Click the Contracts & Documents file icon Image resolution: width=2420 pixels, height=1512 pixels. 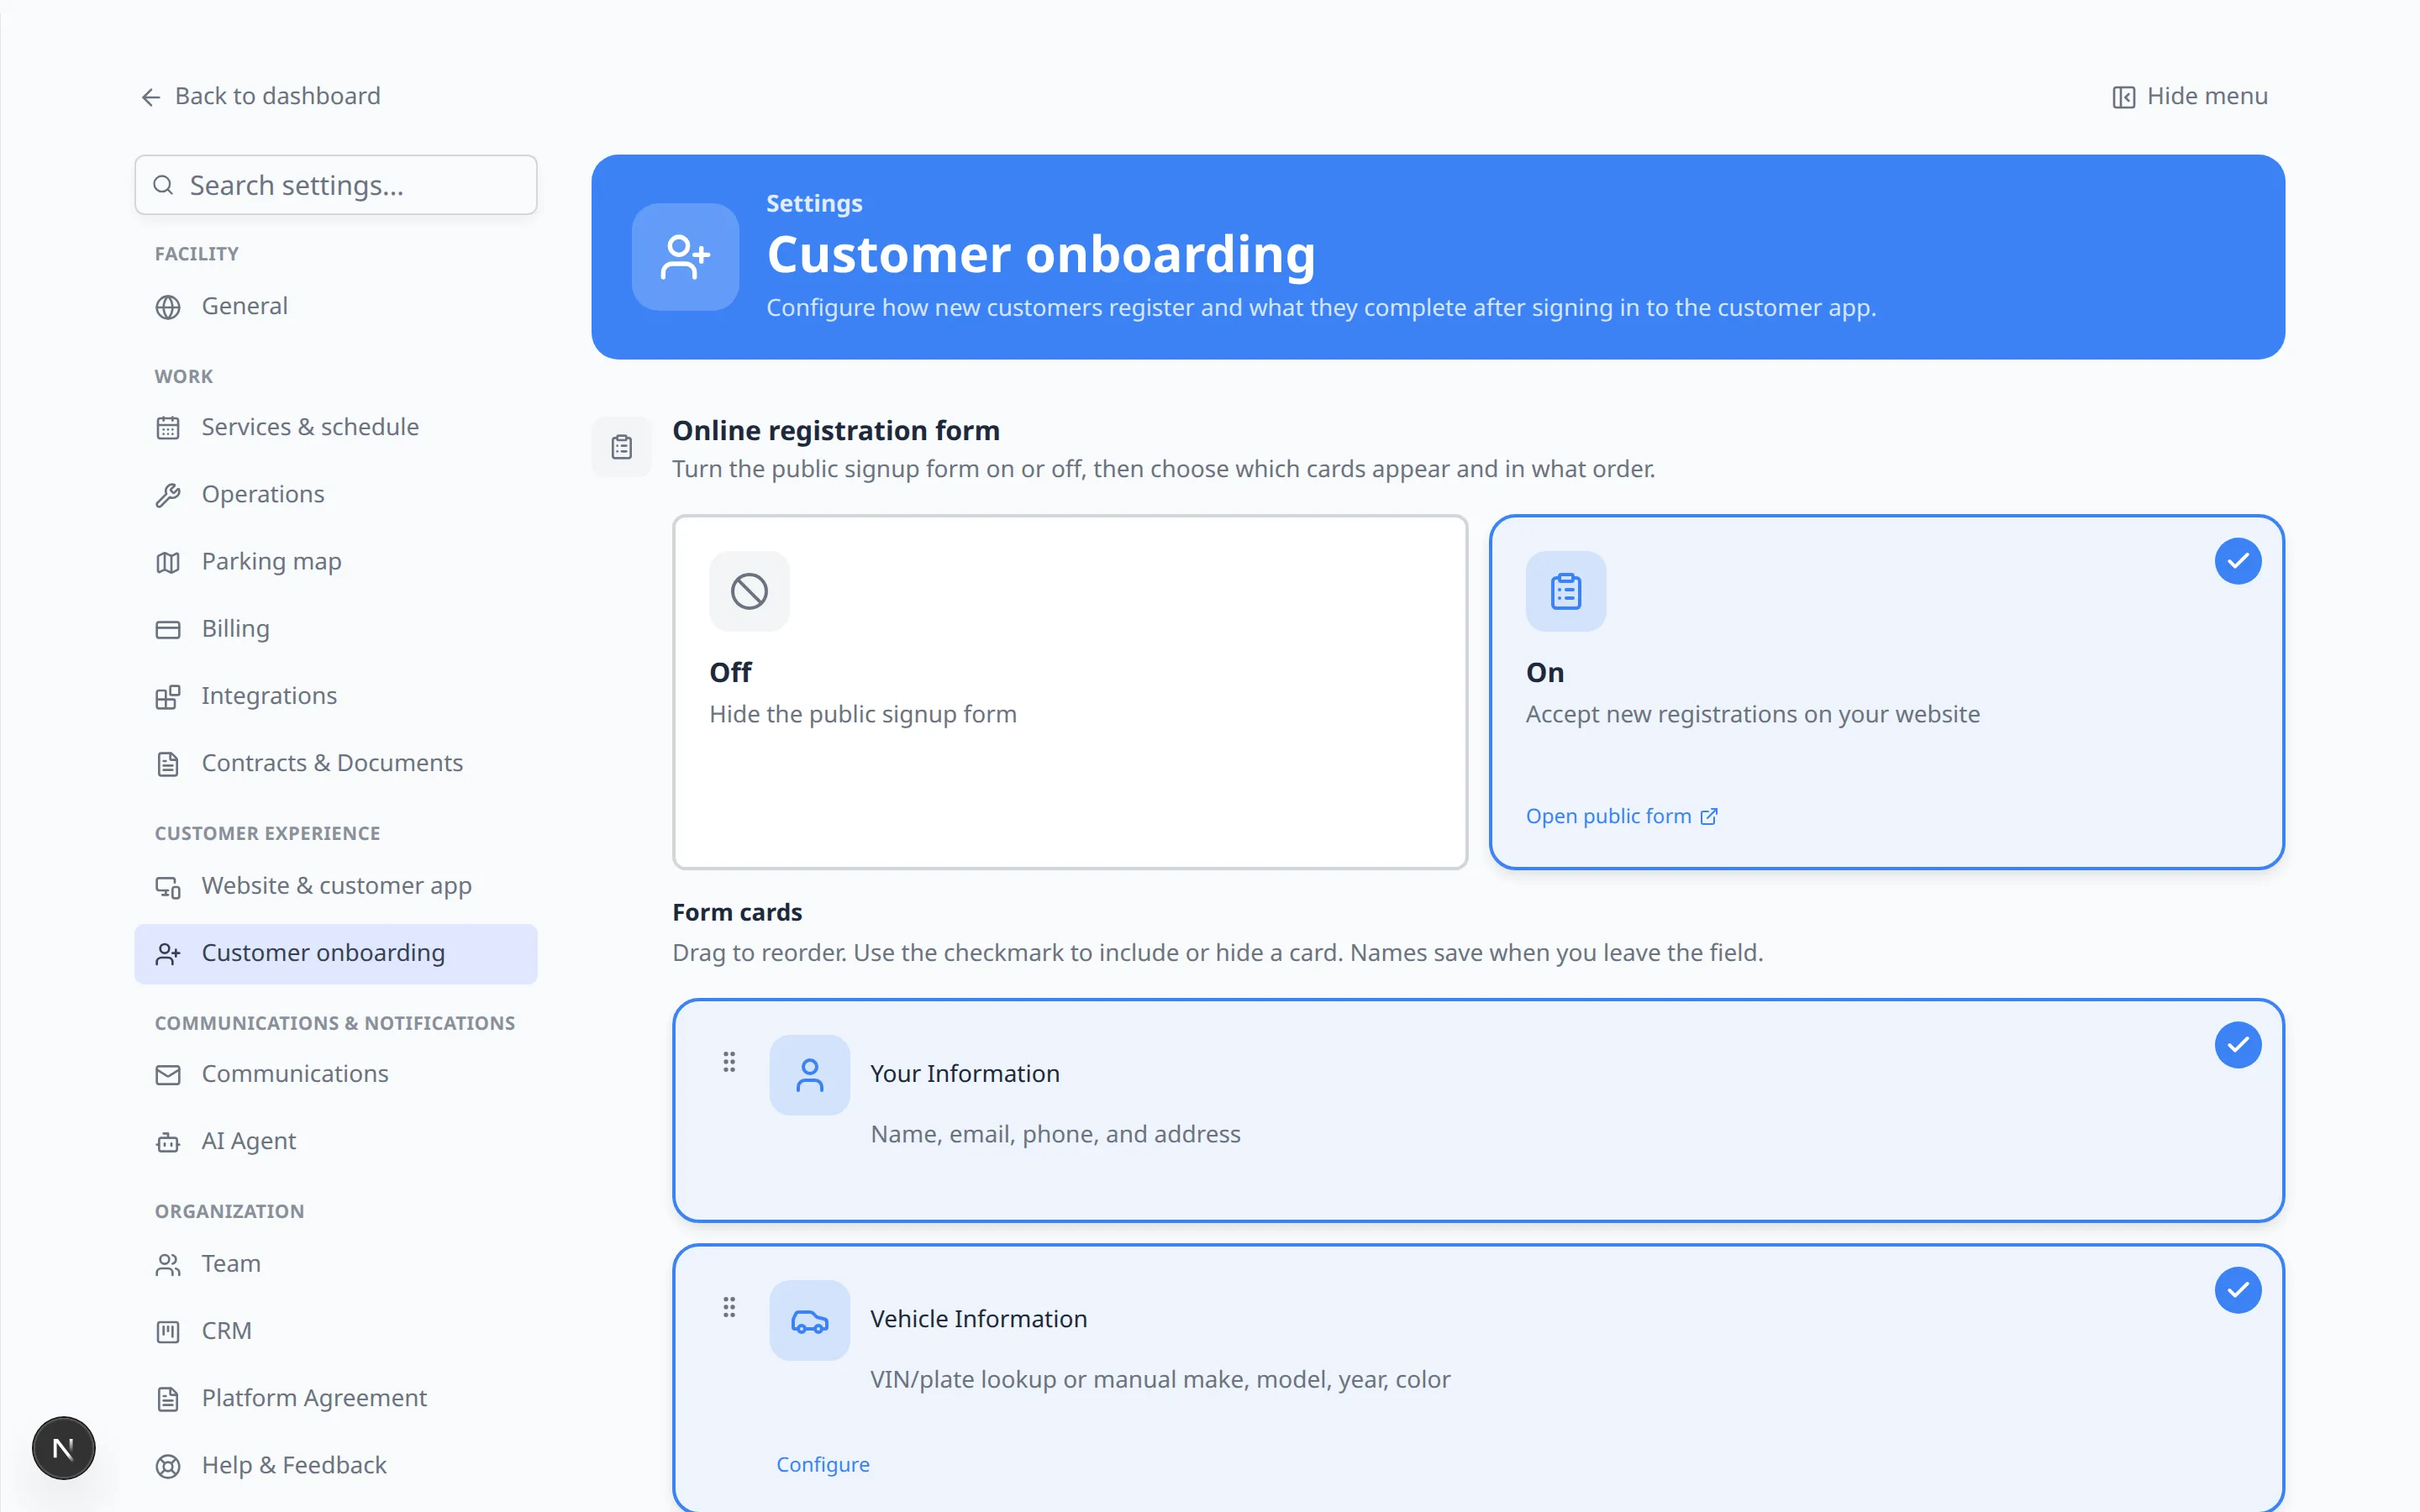pos(168,764)
